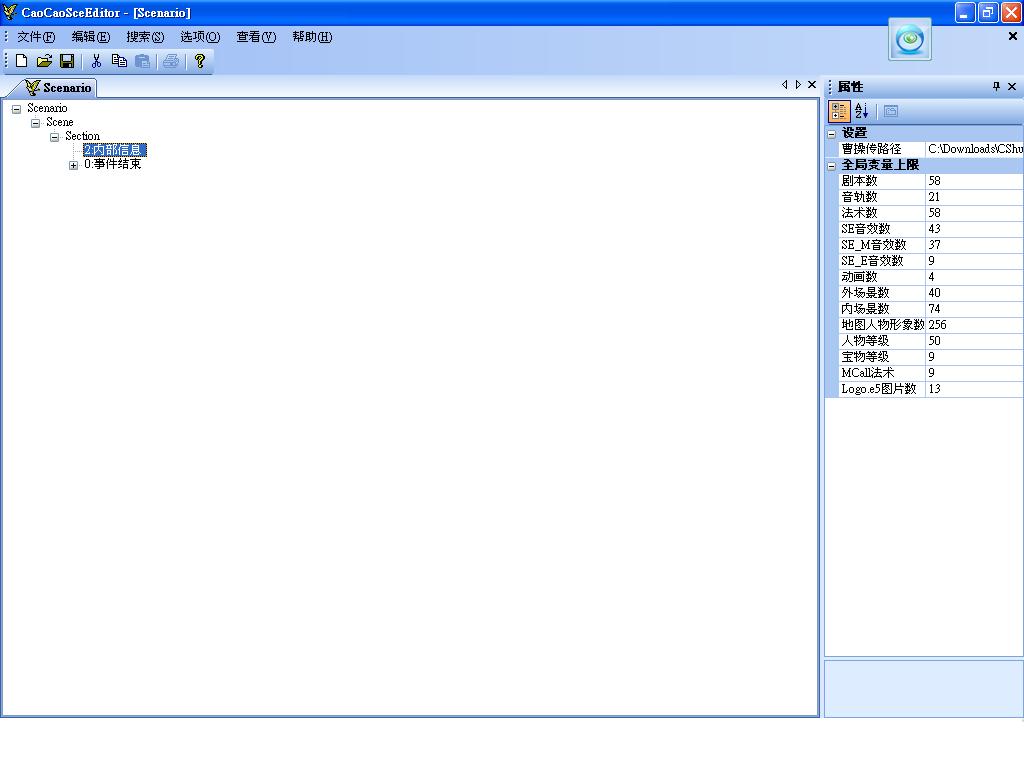Click the 剧本数 value field
Viewport: 1024px width, 768px height.
coord(973,181)
